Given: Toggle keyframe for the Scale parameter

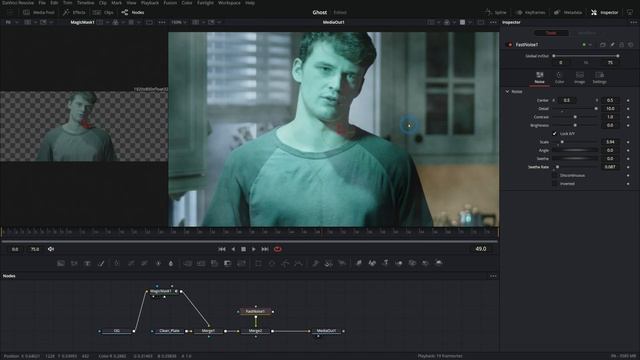Looking at the screenshot, I should point(628,142).
